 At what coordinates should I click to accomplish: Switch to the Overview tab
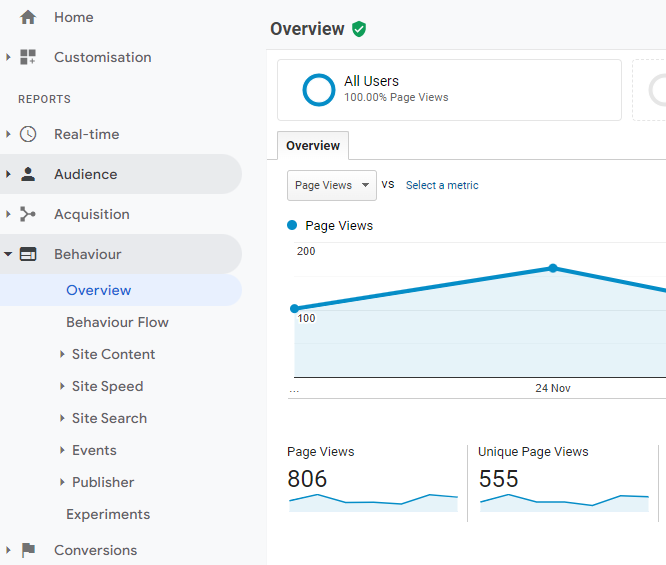point(313,146)
